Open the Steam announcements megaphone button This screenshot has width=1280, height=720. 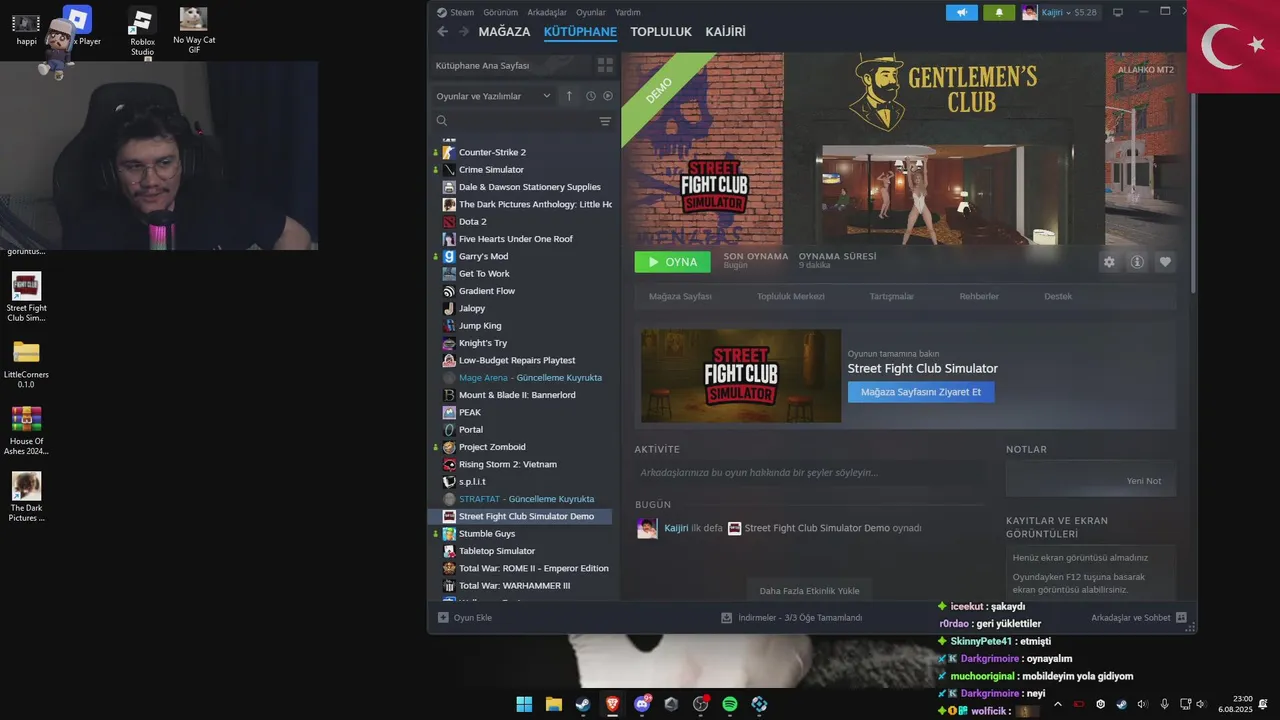962,12
